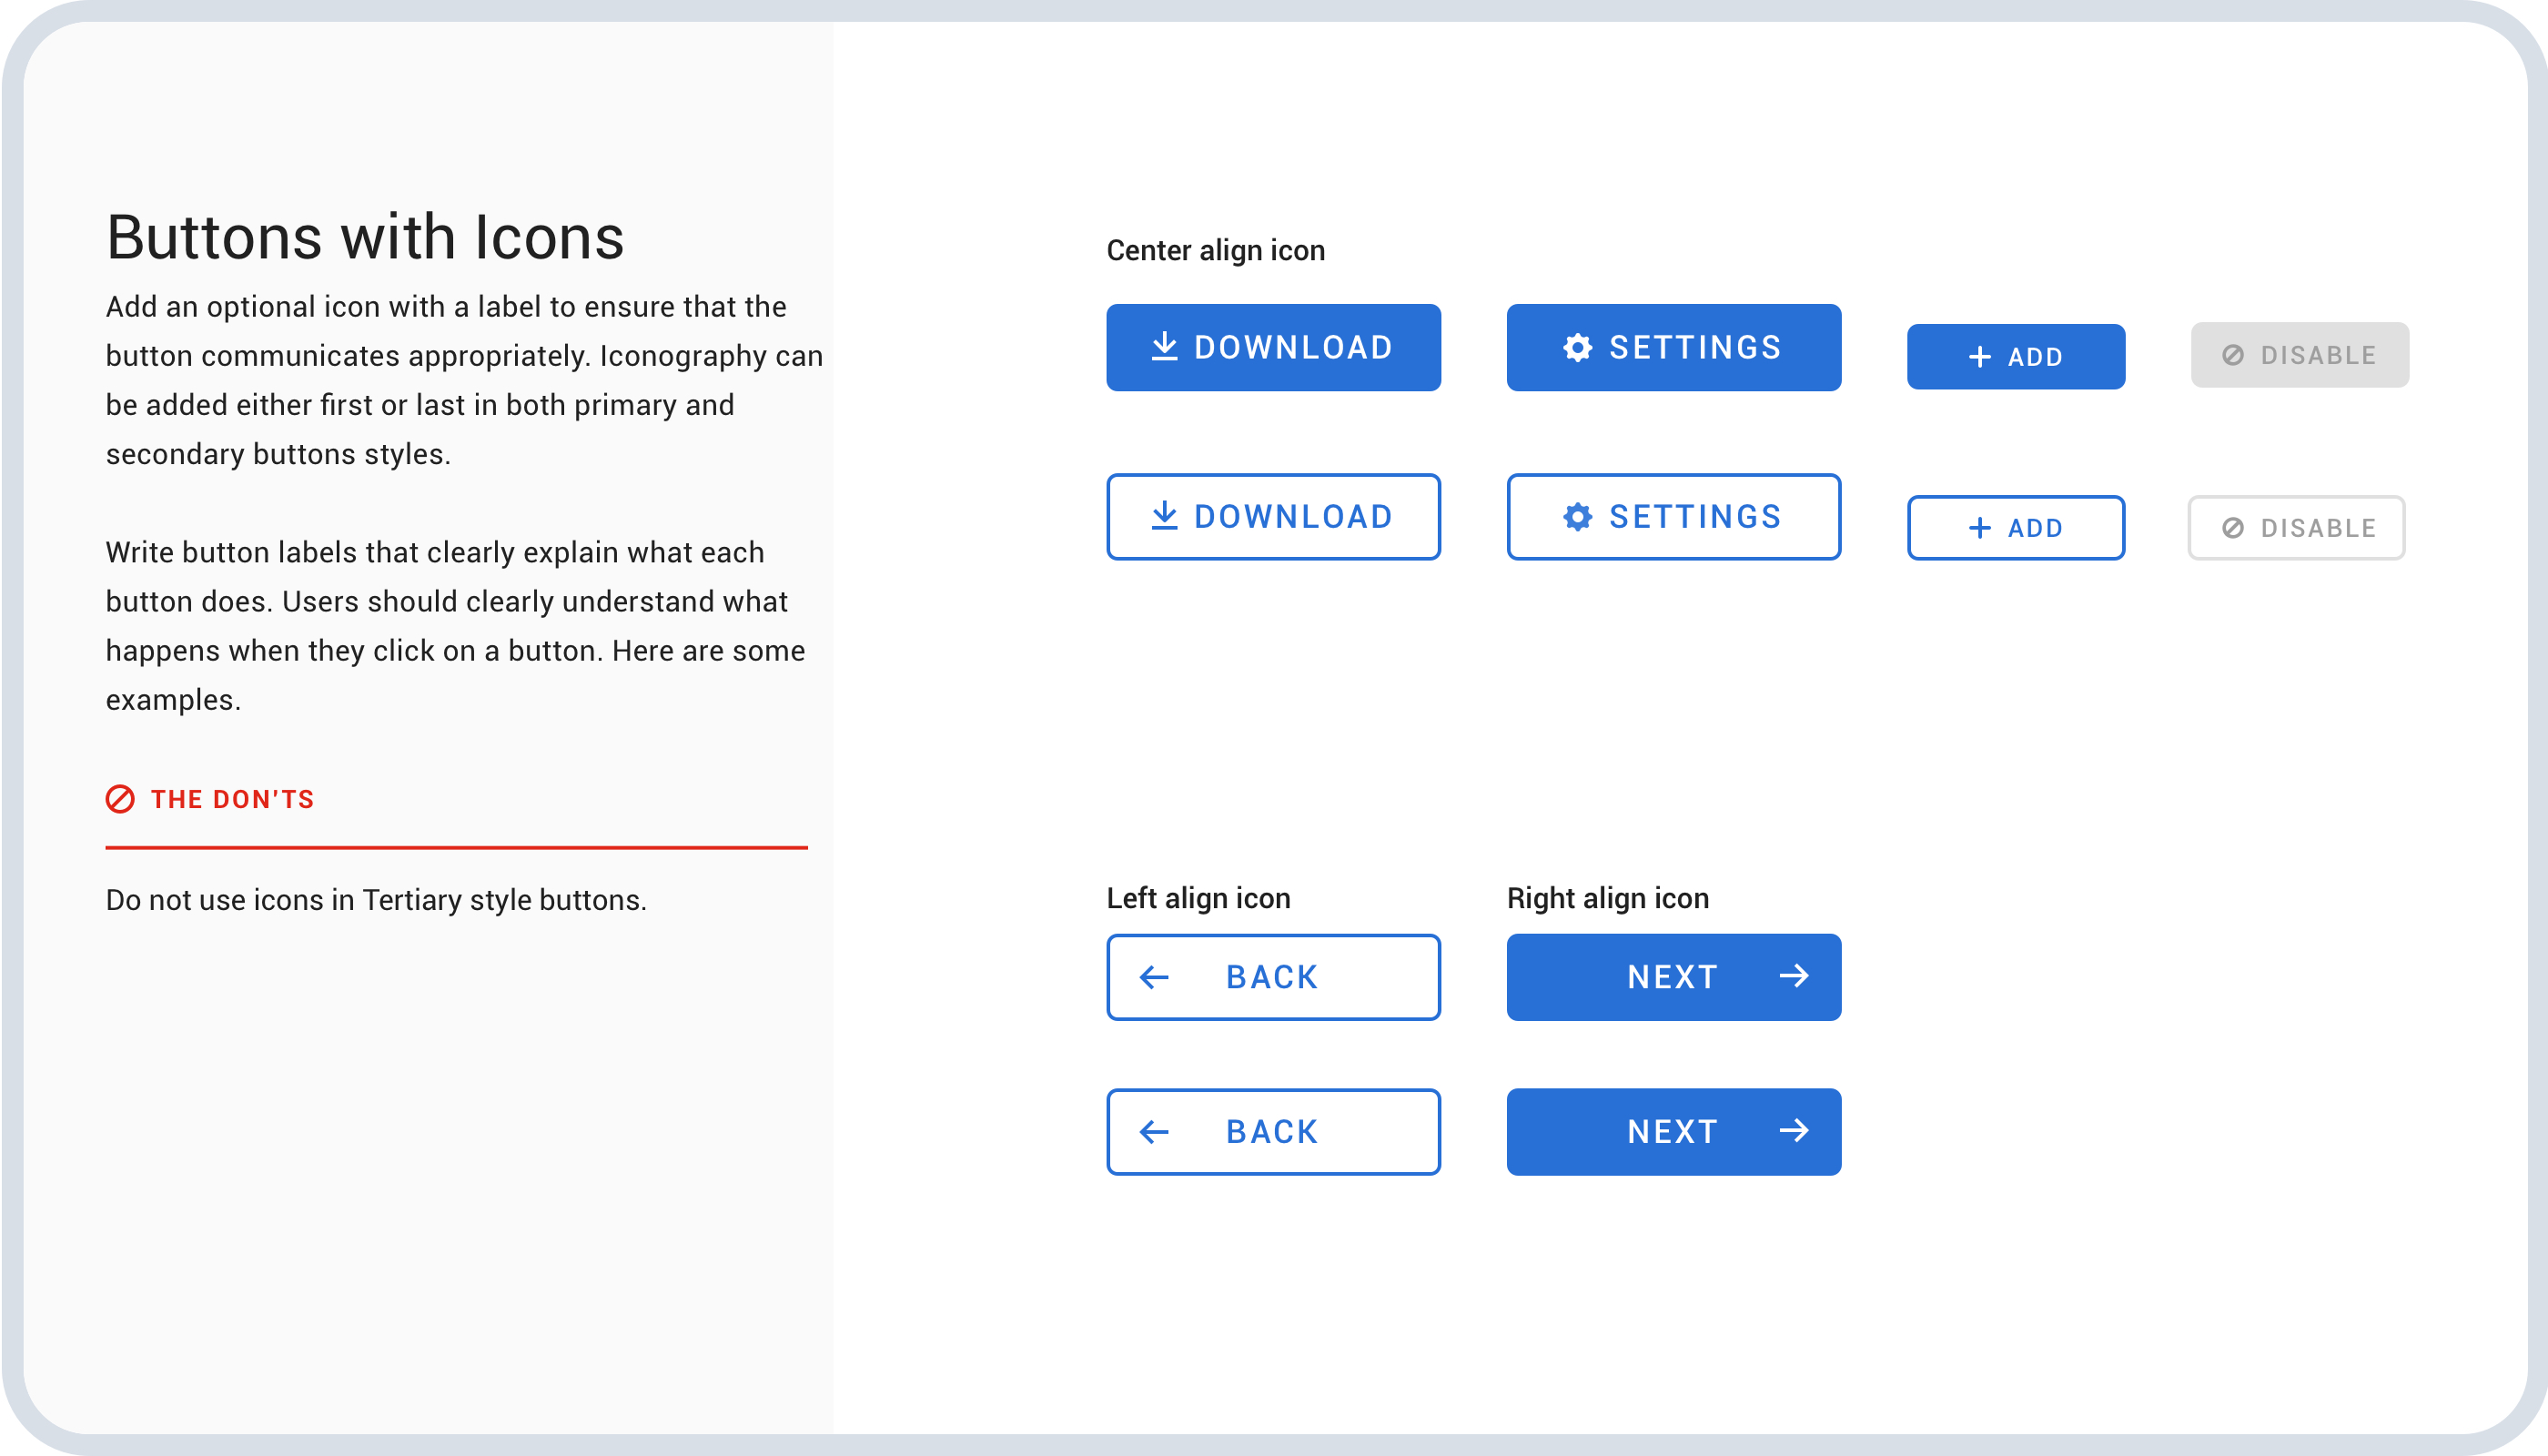Click left arrow icon in lower BACK button

click(x=1154, y=1132)
